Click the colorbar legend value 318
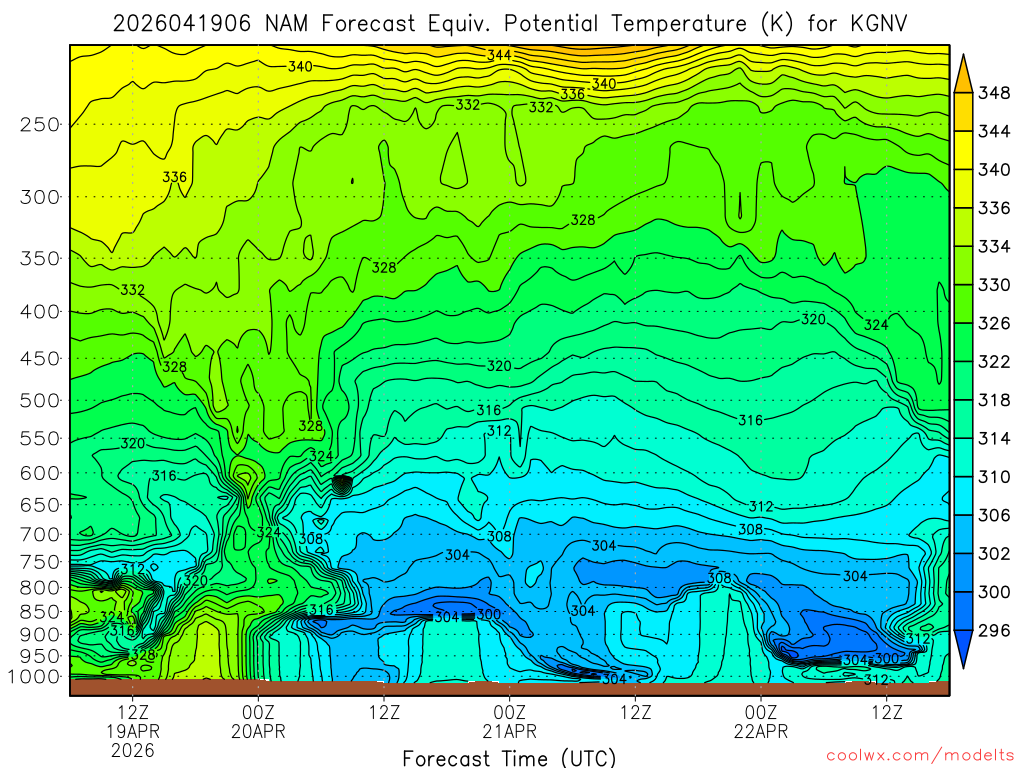The width and height of the screenshot is (1024, 768). tap(994, 400)
